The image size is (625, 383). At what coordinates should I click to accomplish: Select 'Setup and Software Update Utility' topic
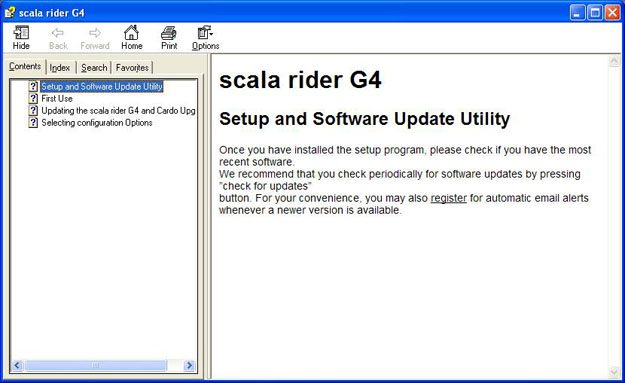coord(102,86)
